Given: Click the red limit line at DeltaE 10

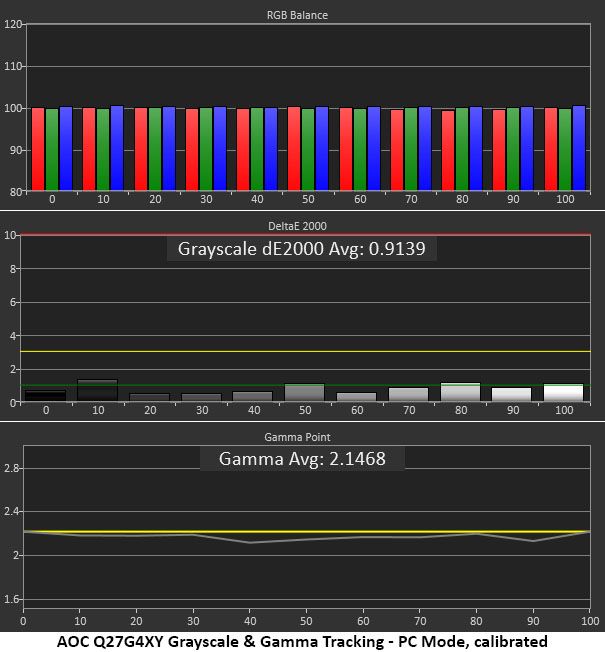Looking at the screenshot, I should coord(305,235).
